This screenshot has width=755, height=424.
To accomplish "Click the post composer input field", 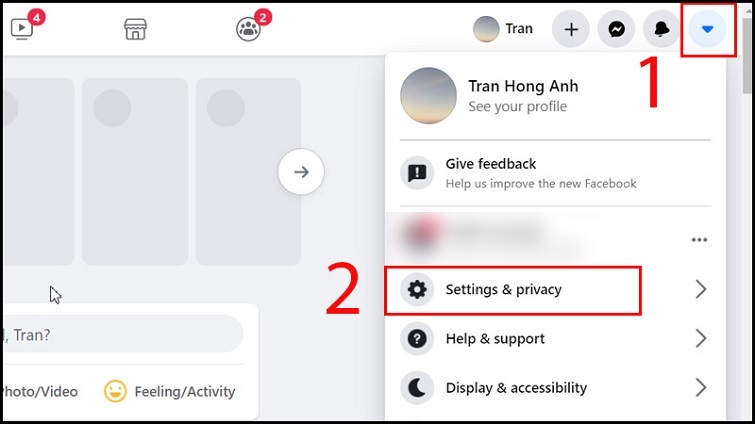I will click(123, 334).
